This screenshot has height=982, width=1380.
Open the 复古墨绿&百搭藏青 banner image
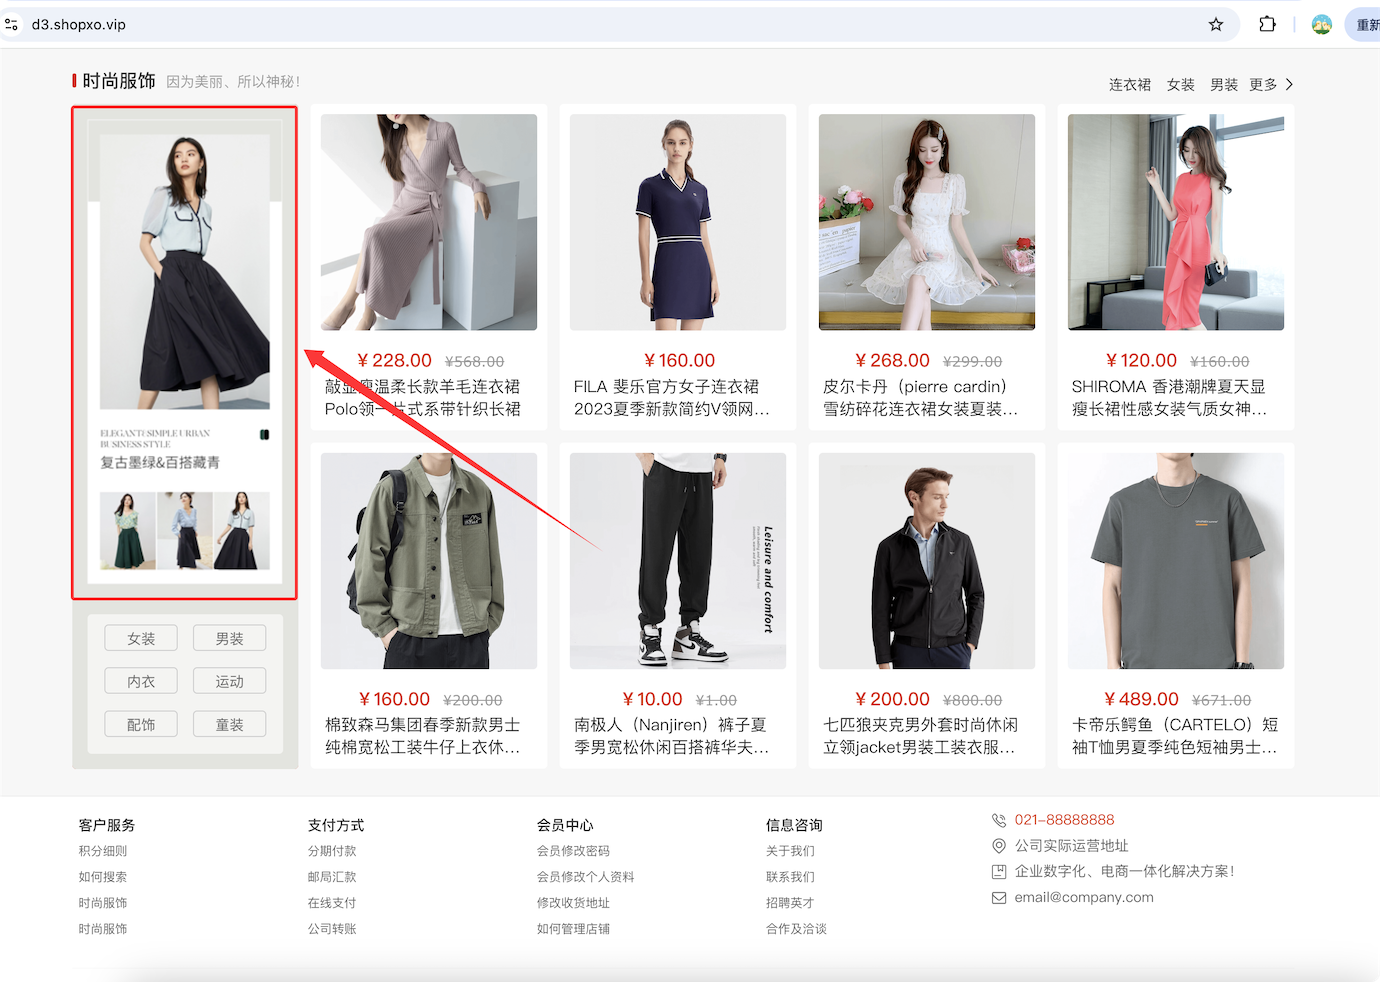185,353
